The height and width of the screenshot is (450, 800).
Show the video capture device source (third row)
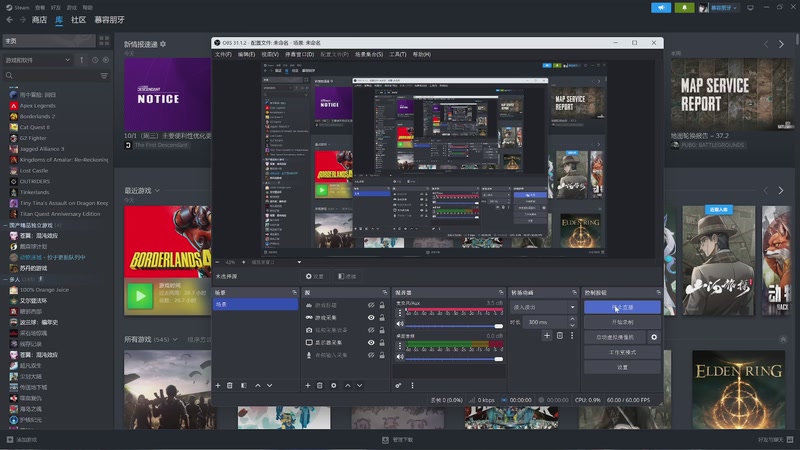[371, 330]
